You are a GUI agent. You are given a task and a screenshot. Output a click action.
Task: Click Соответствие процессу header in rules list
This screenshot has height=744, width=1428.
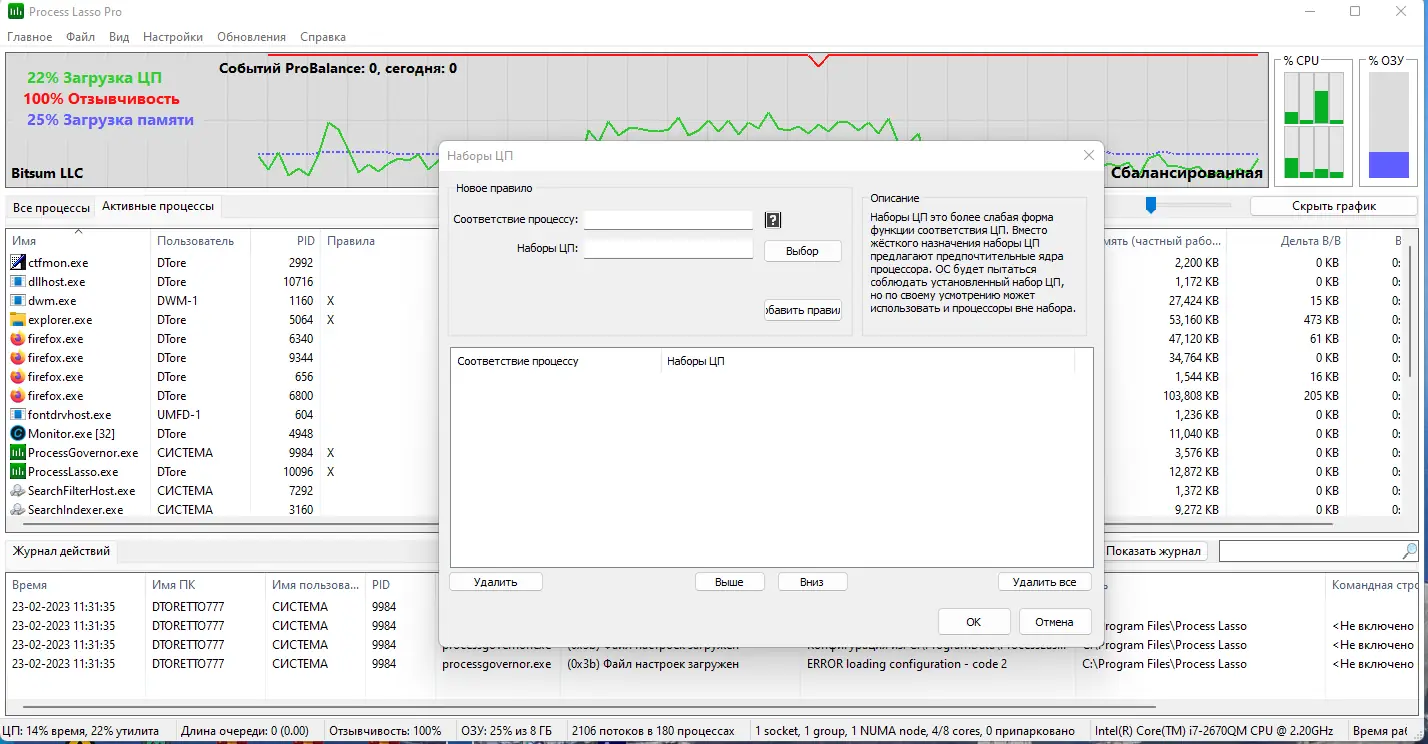pos(556,361)
